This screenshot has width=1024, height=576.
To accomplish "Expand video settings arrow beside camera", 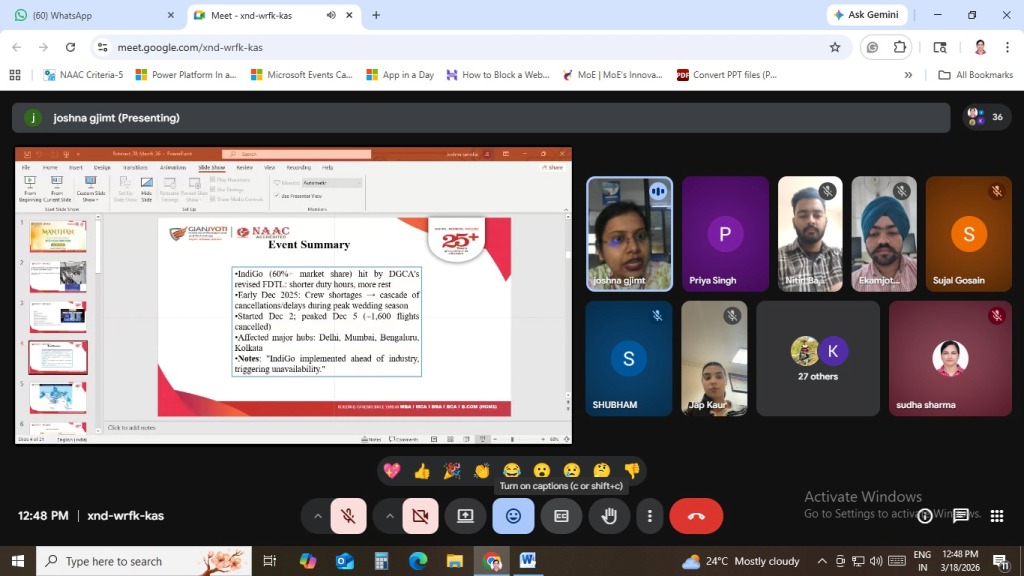I will click(390, 516).
